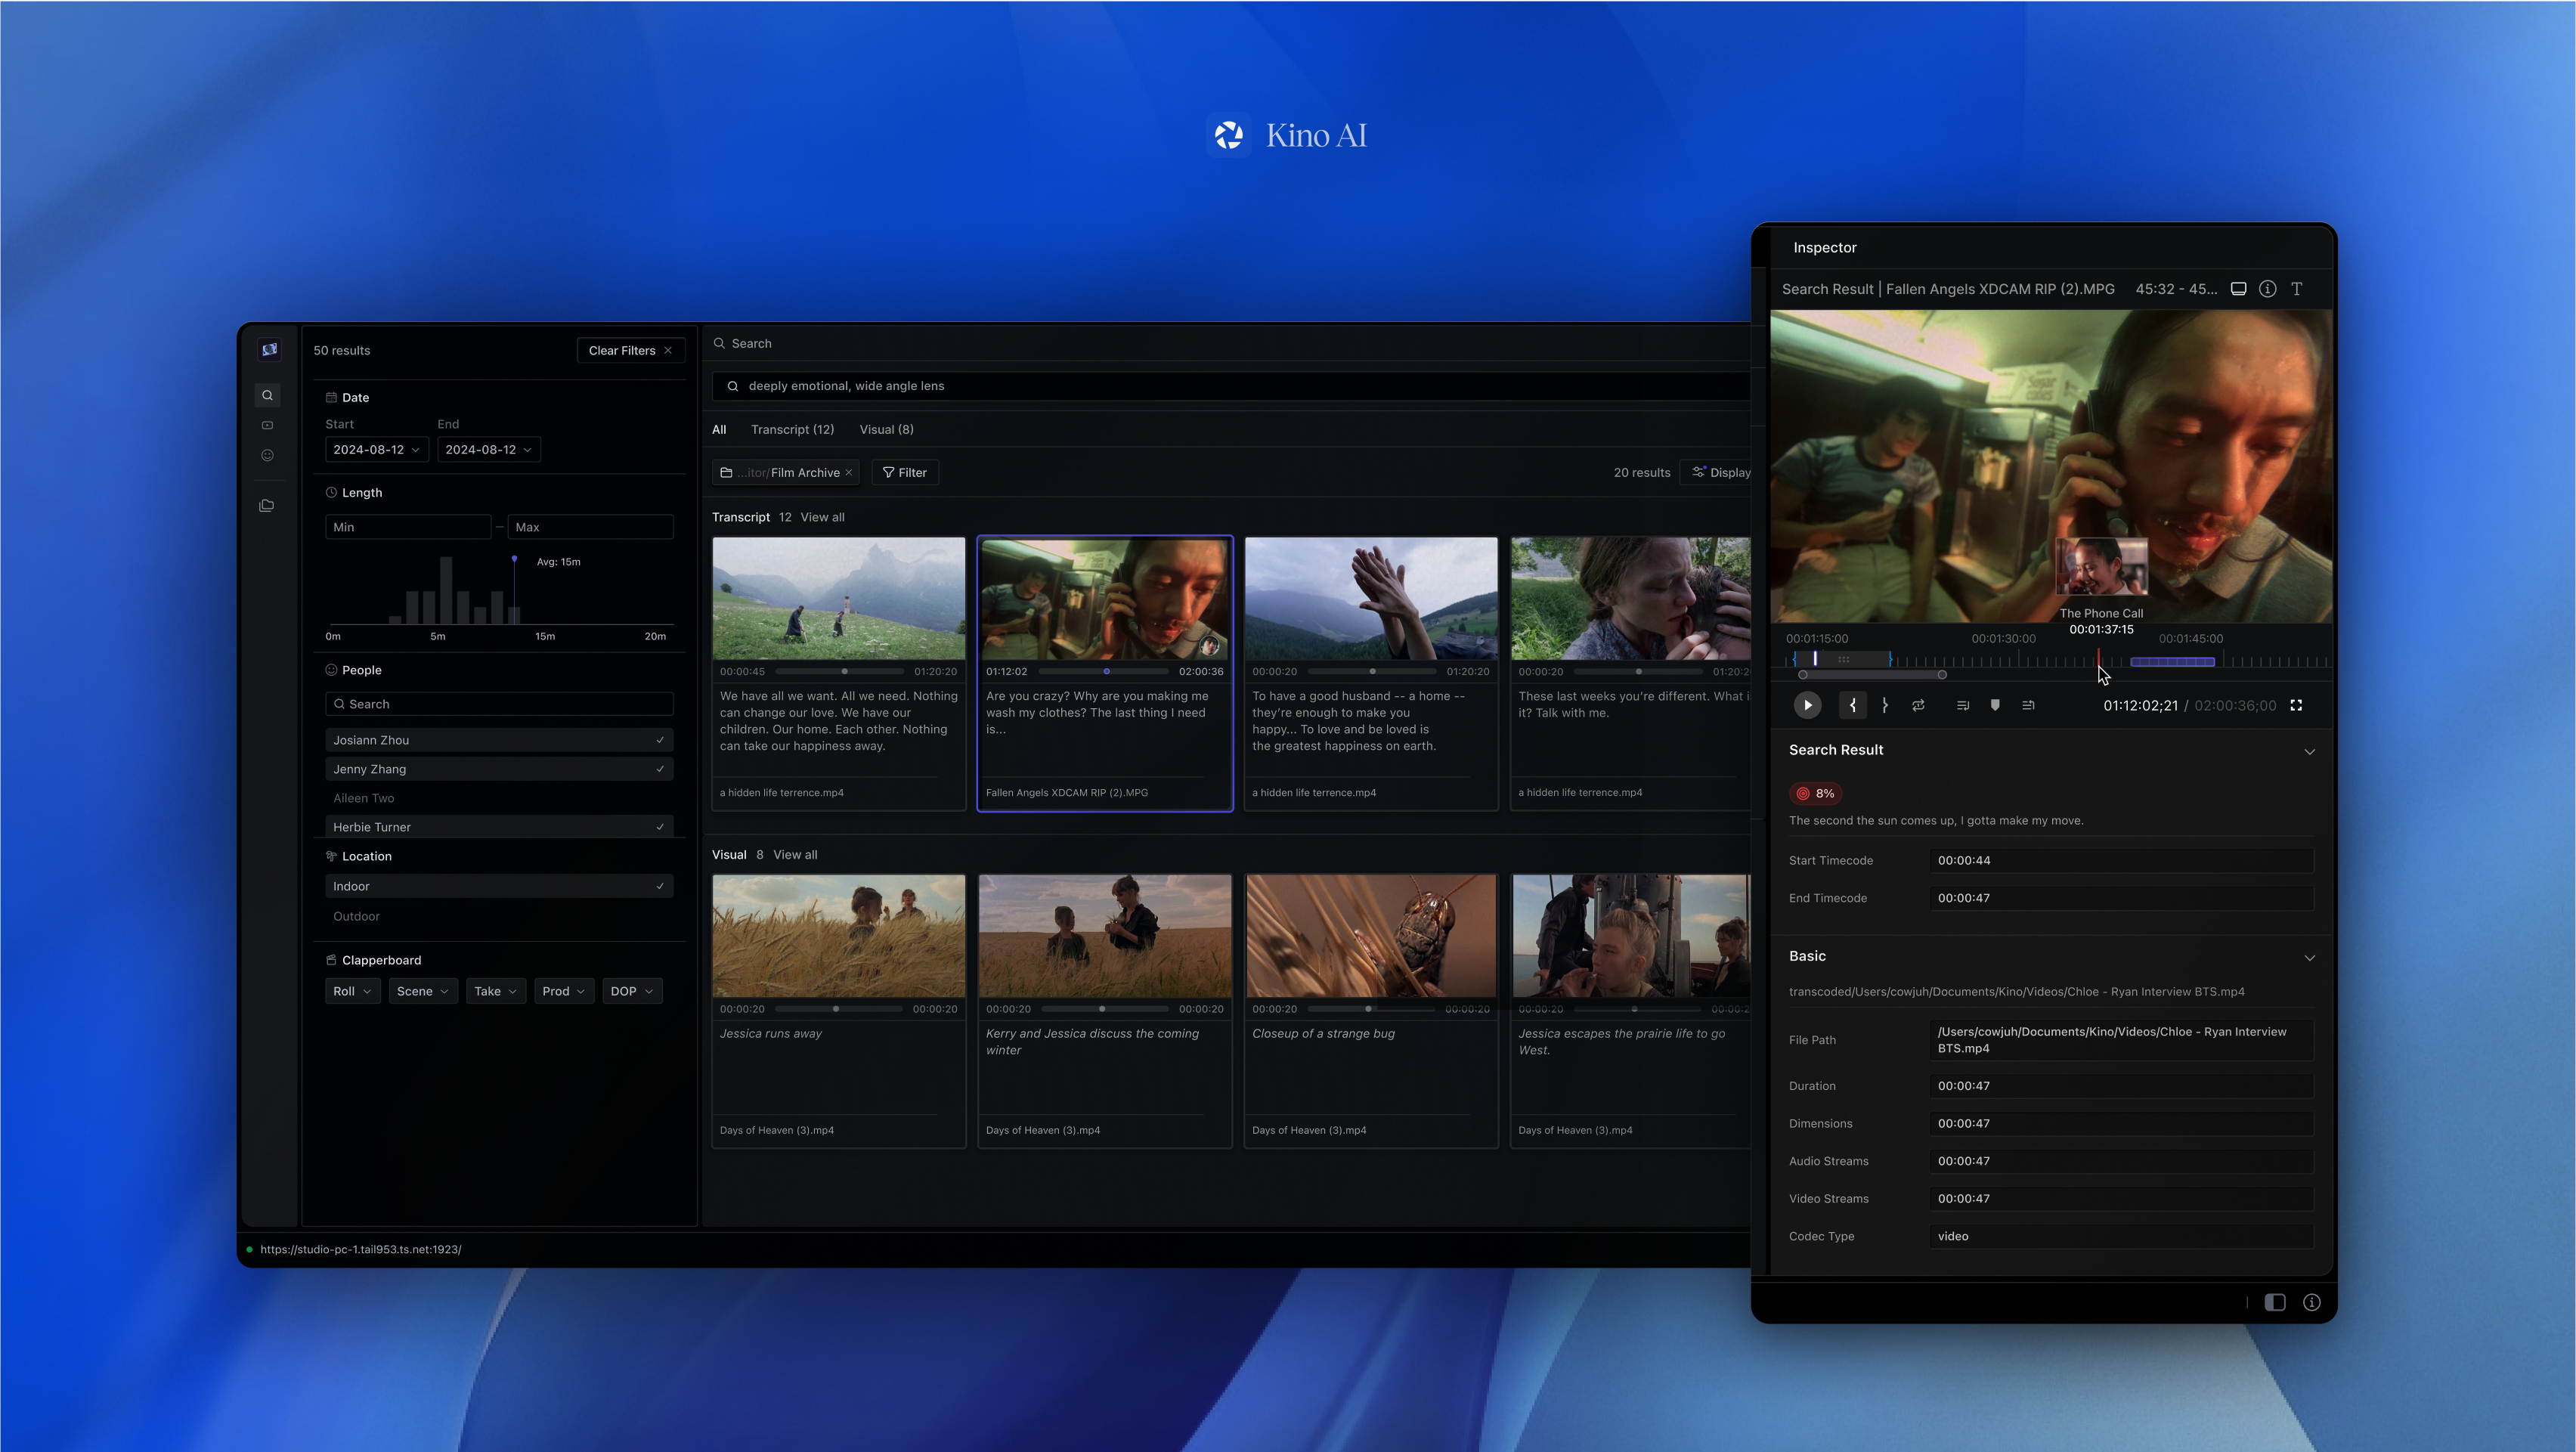Collapse the Search Result section chevron
Viewport: 2576px width, 1452px height.
click(x=2309, y=751)
